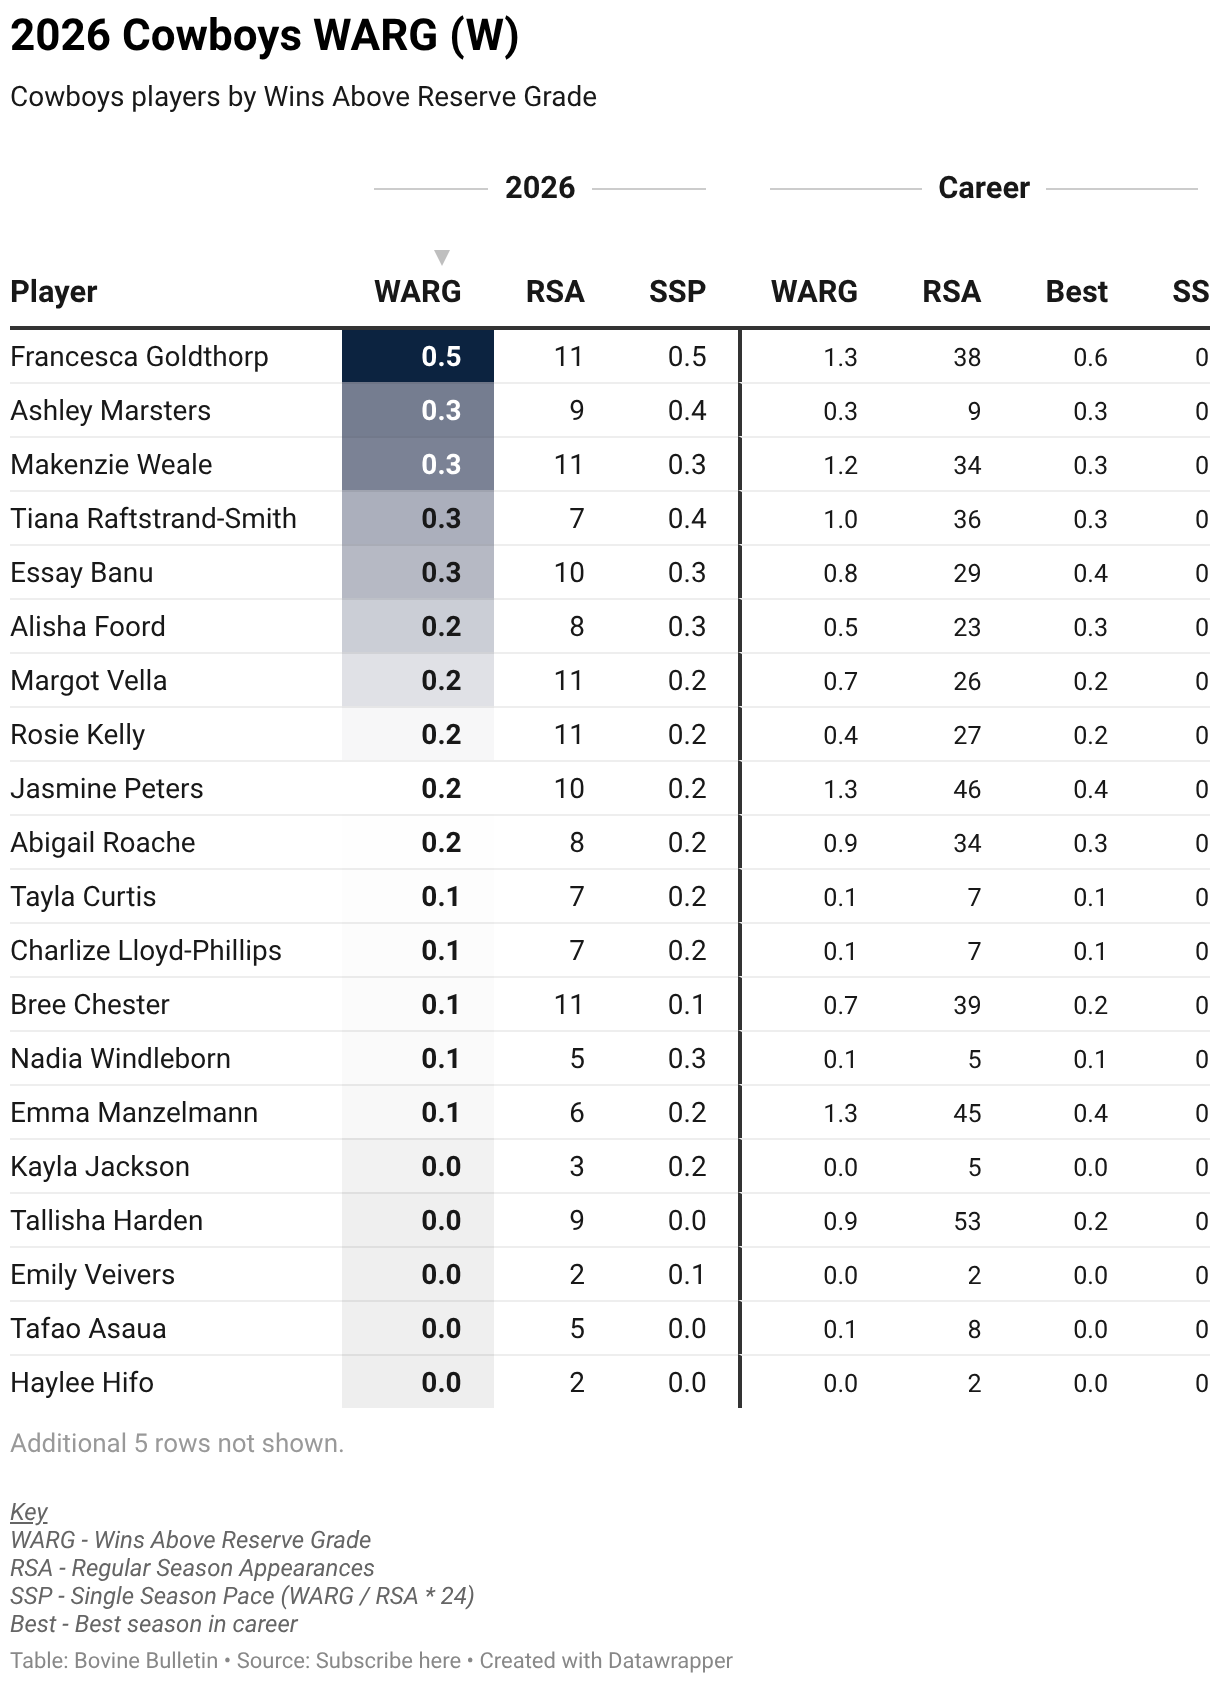The height and width of the screenshot is (1684, 1220).
Task: Click Francesca Goldthorp's dark 0.5 WARG cell
Action: pyautogui.click(x=418, y=357)
